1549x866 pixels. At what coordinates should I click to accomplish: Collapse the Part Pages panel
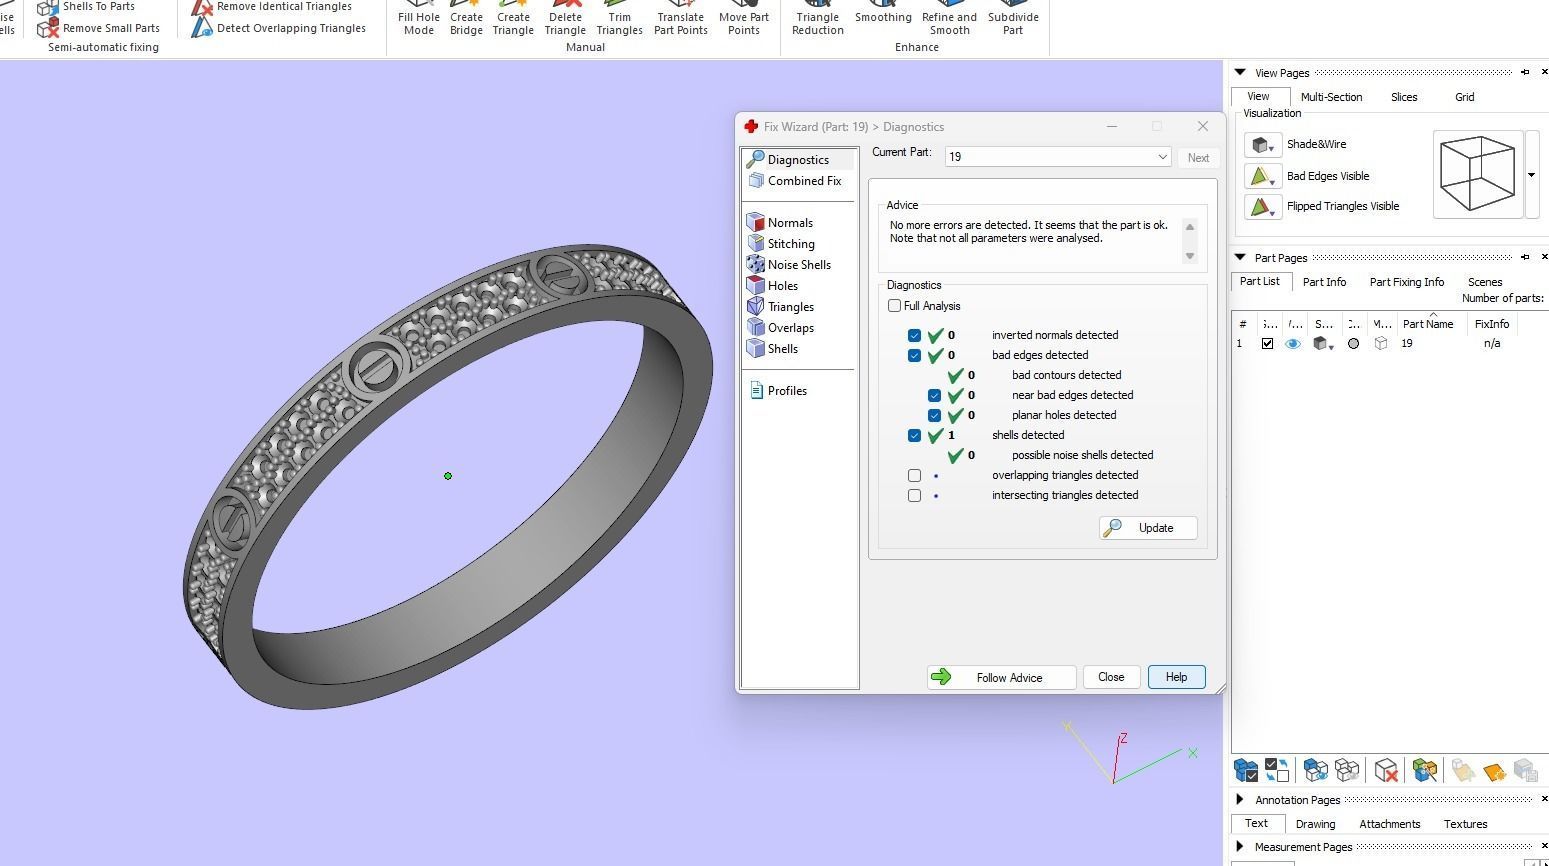click(1240, 257)
